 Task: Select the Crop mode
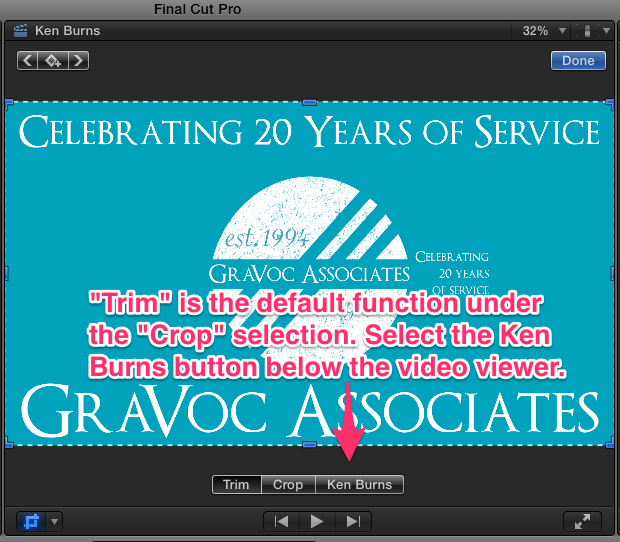(x=288, y=485)
